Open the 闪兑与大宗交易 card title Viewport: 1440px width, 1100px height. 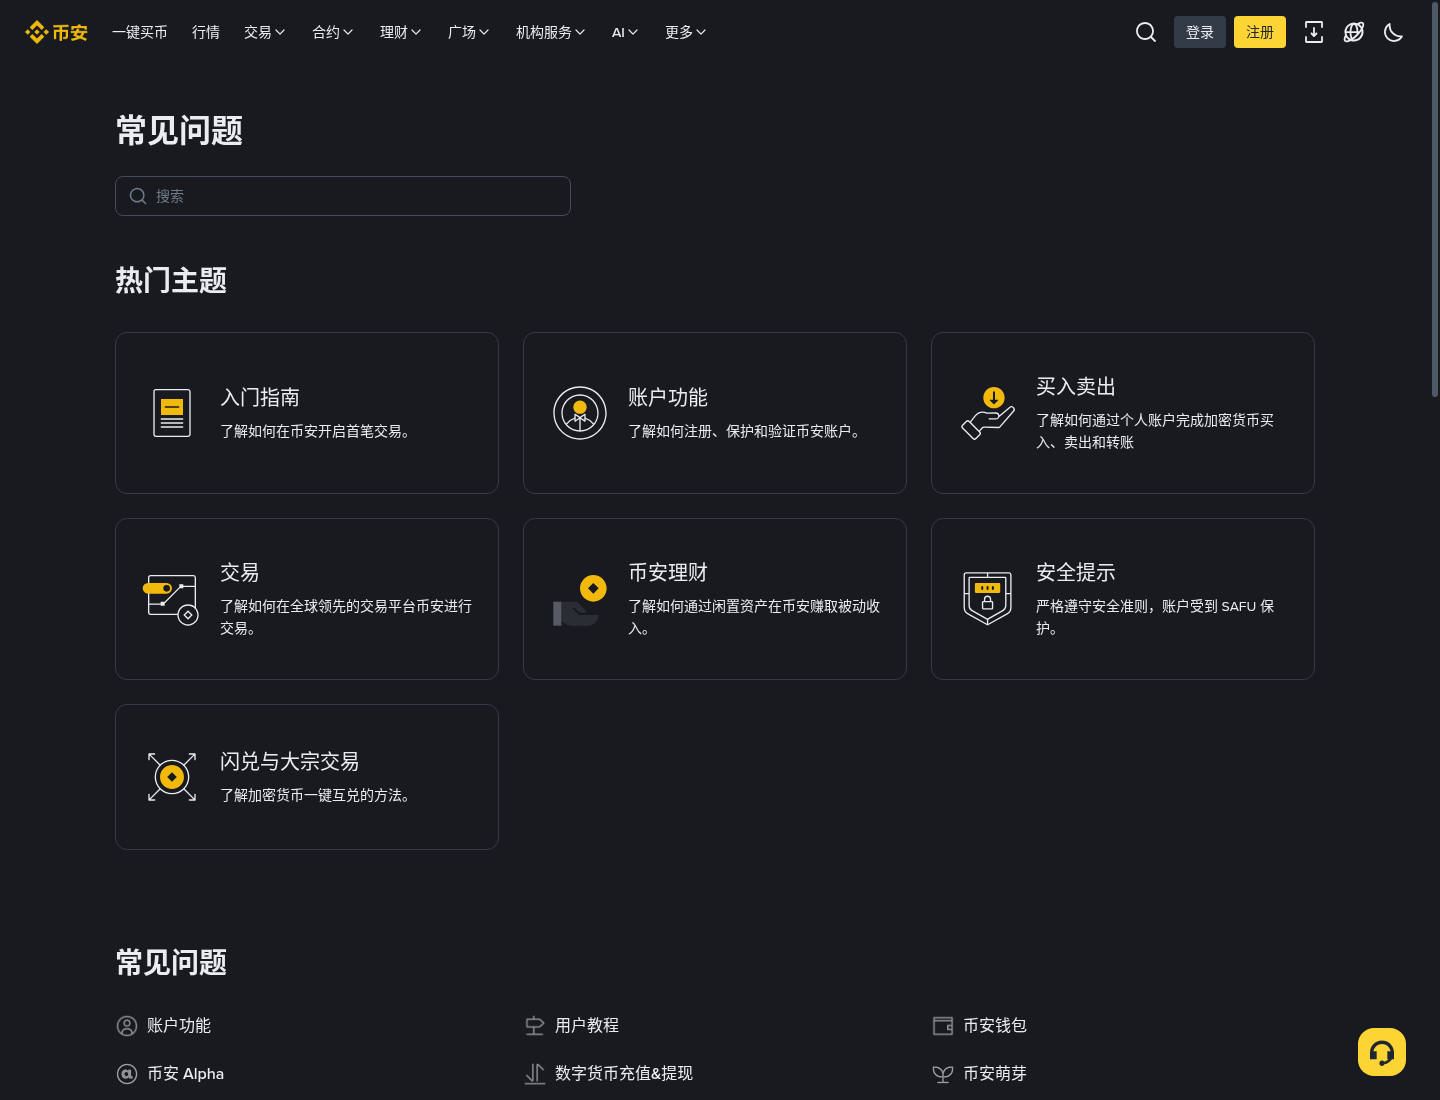290,762
